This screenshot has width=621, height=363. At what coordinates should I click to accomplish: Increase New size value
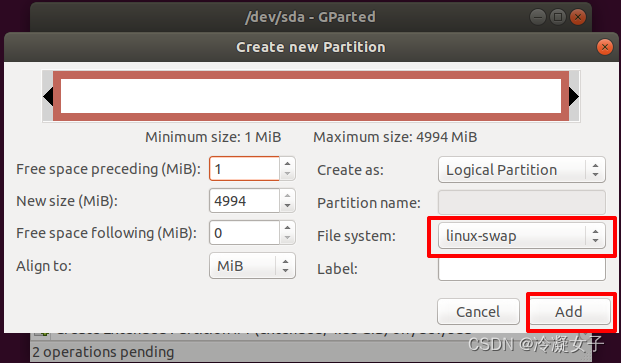pos(288,195)
